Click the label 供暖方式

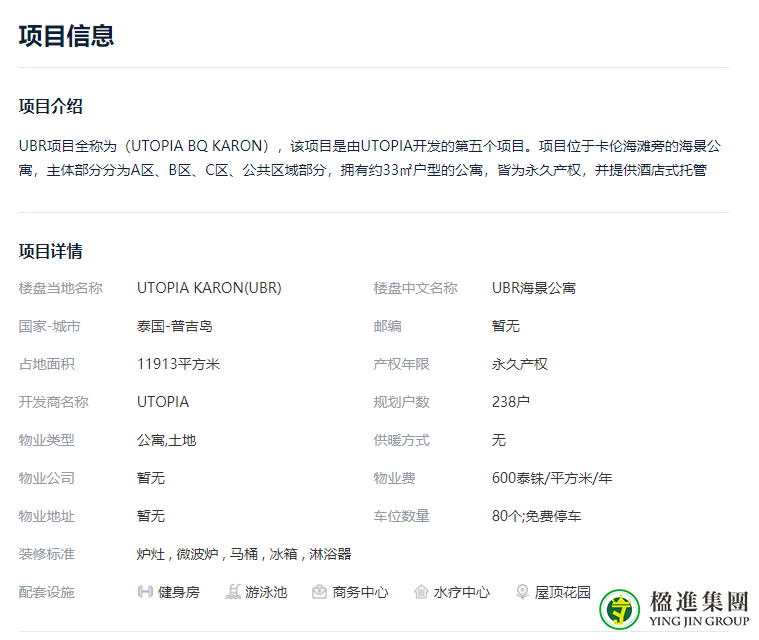pyautogui.click(x=401, y=440)
